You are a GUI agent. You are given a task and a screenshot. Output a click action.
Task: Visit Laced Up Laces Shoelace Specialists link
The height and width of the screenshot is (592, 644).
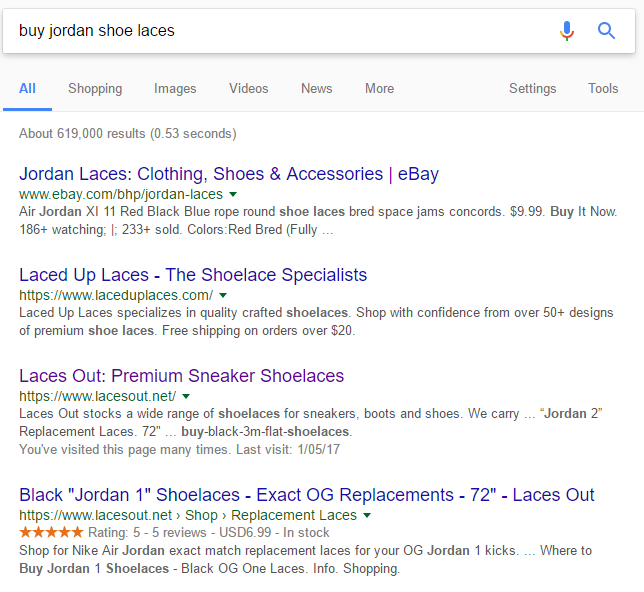coord(193,275)
